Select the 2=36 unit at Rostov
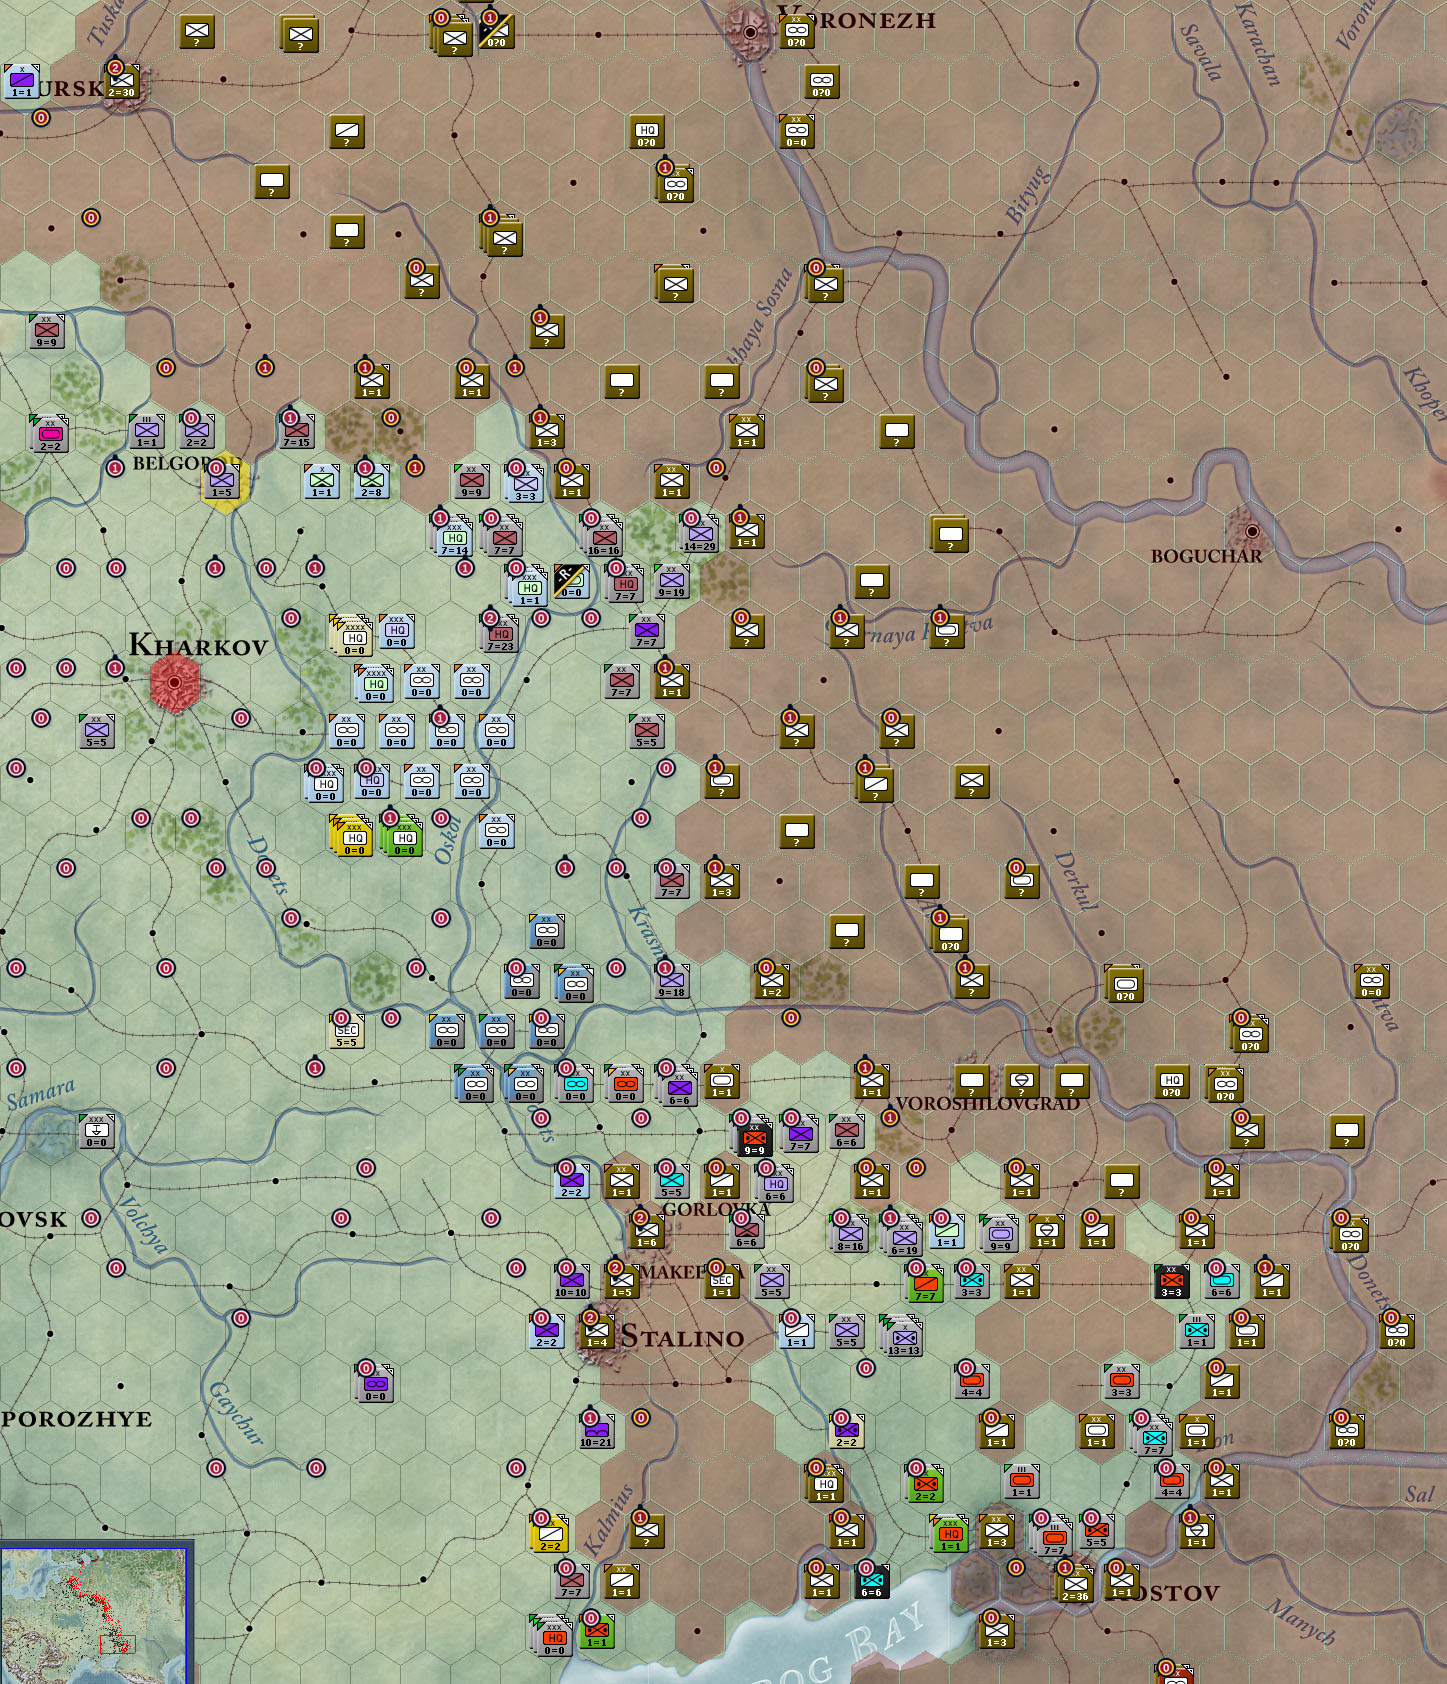1447x1684 pixels. point(1075,1585)
